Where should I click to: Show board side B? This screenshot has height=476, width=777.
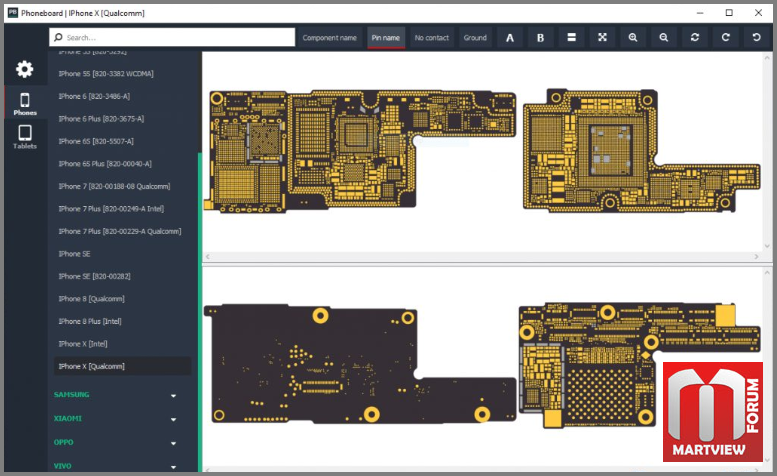click(x=540, y=38)
